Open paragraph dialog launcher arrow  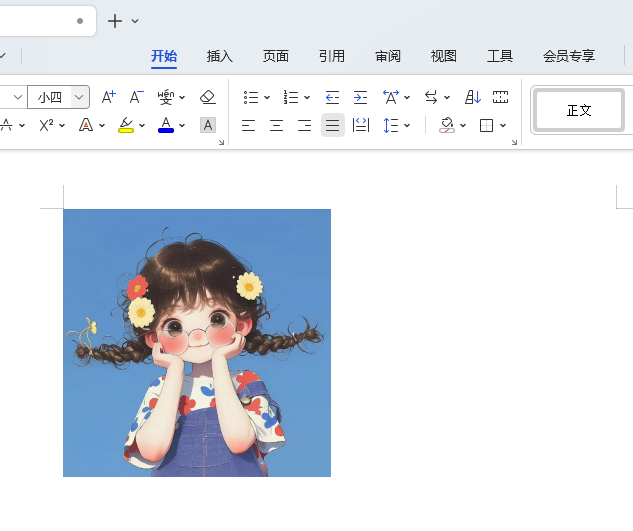[514, 142]
